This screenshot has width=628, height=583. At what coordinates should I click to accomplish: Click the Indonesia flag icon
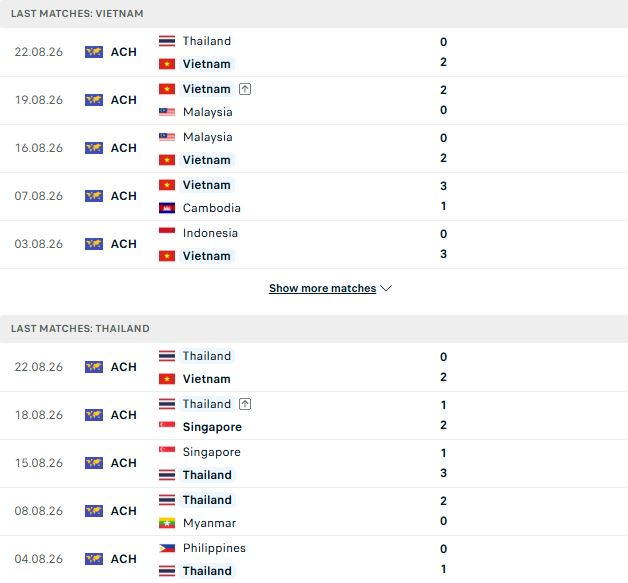tap(167, 233)
